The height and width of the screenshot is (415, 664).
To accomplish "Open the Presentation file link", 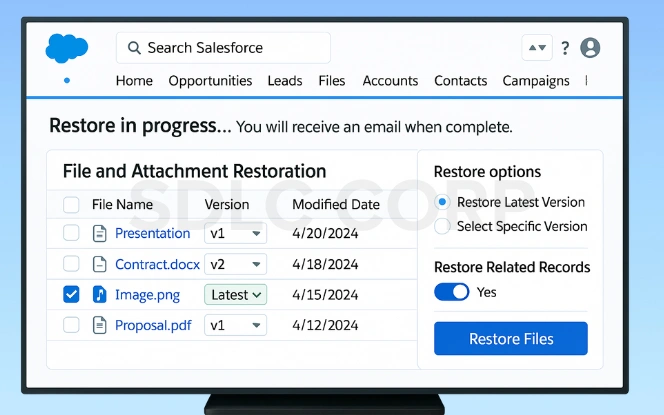I will click(x=152, y=233).
